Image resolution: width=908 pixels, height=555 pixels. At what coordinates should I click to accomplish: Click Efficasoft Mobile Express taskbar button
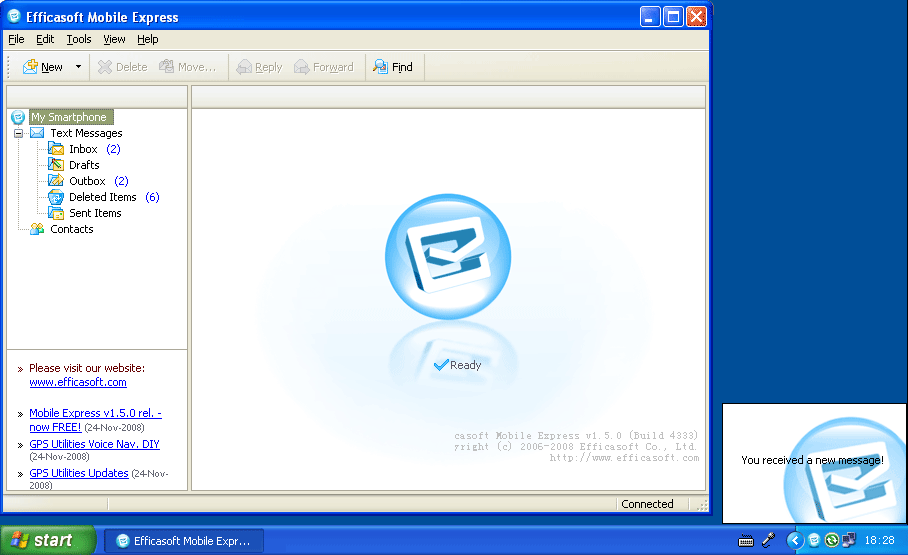[184, 541]
